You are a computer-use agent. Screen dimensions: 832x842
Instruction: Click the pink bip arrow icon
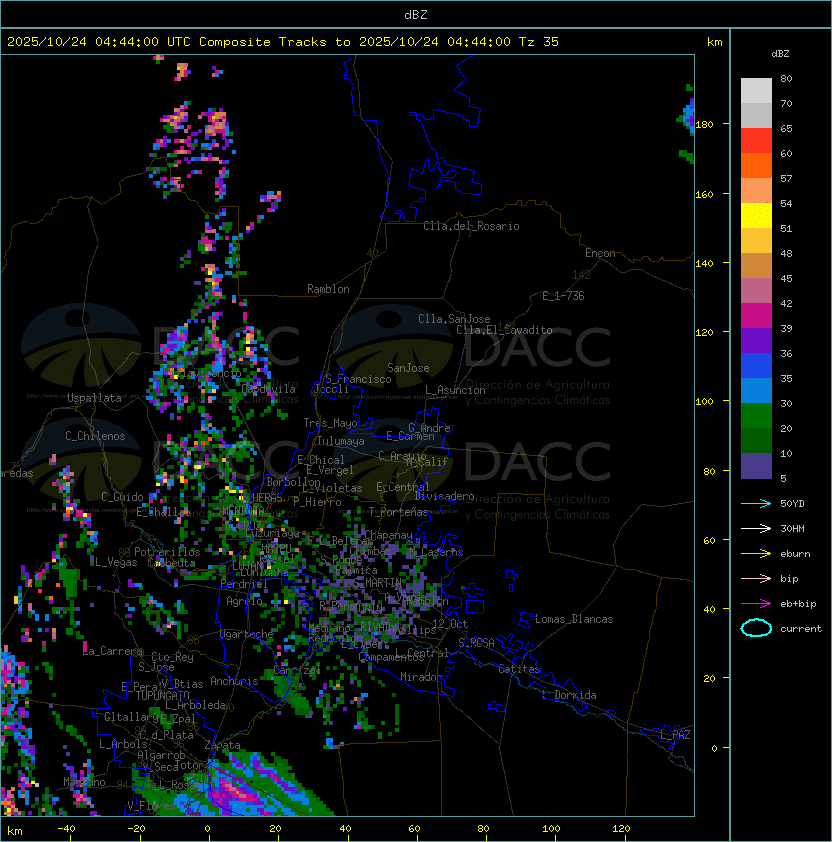(756, 578)
